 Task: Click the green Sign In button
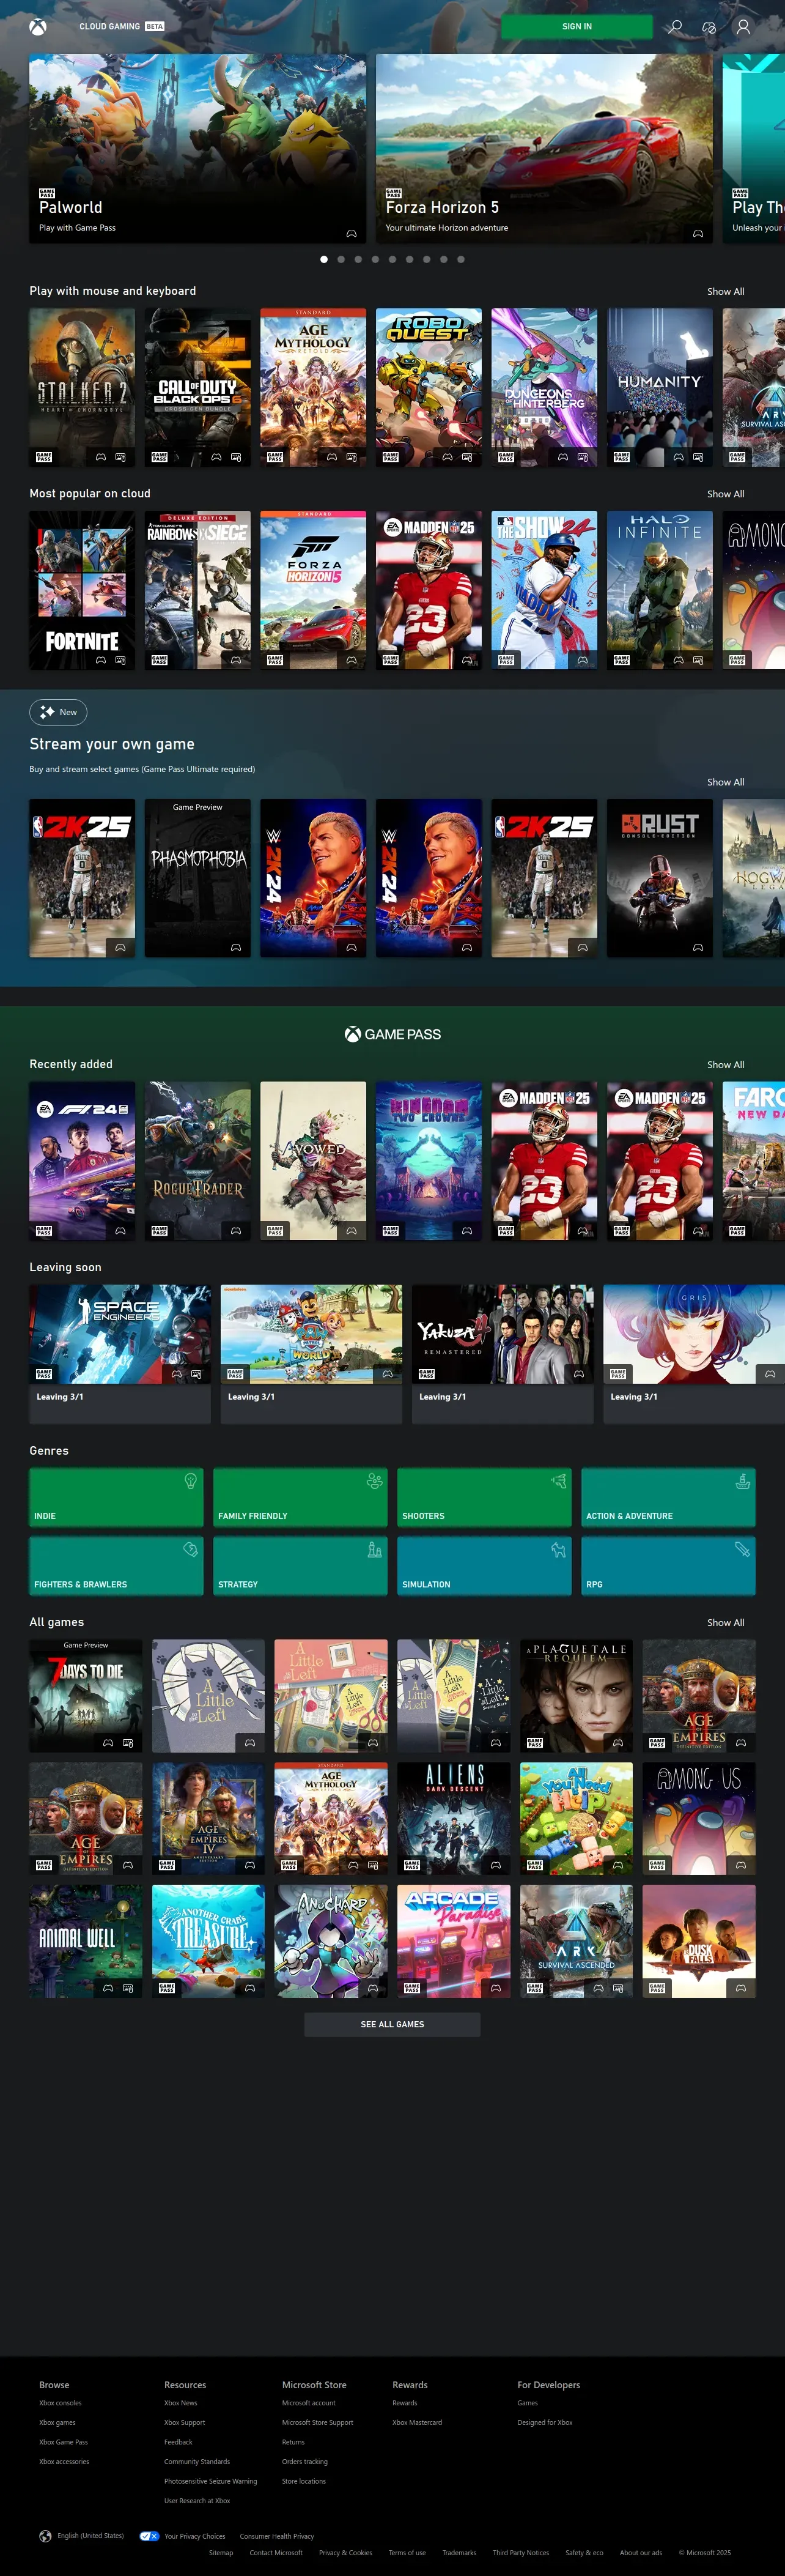(577, 26)
